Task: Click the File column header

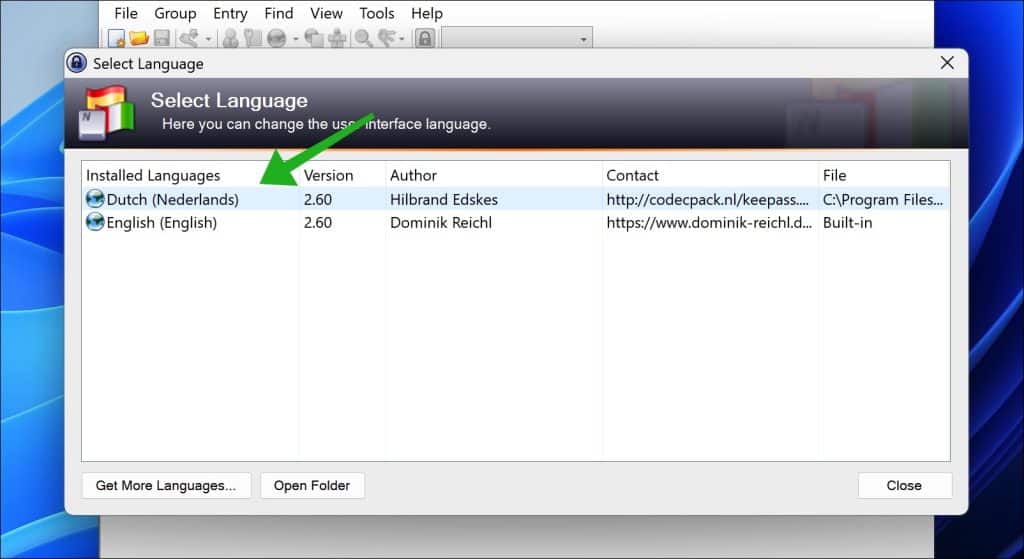Action: [884, 175]
